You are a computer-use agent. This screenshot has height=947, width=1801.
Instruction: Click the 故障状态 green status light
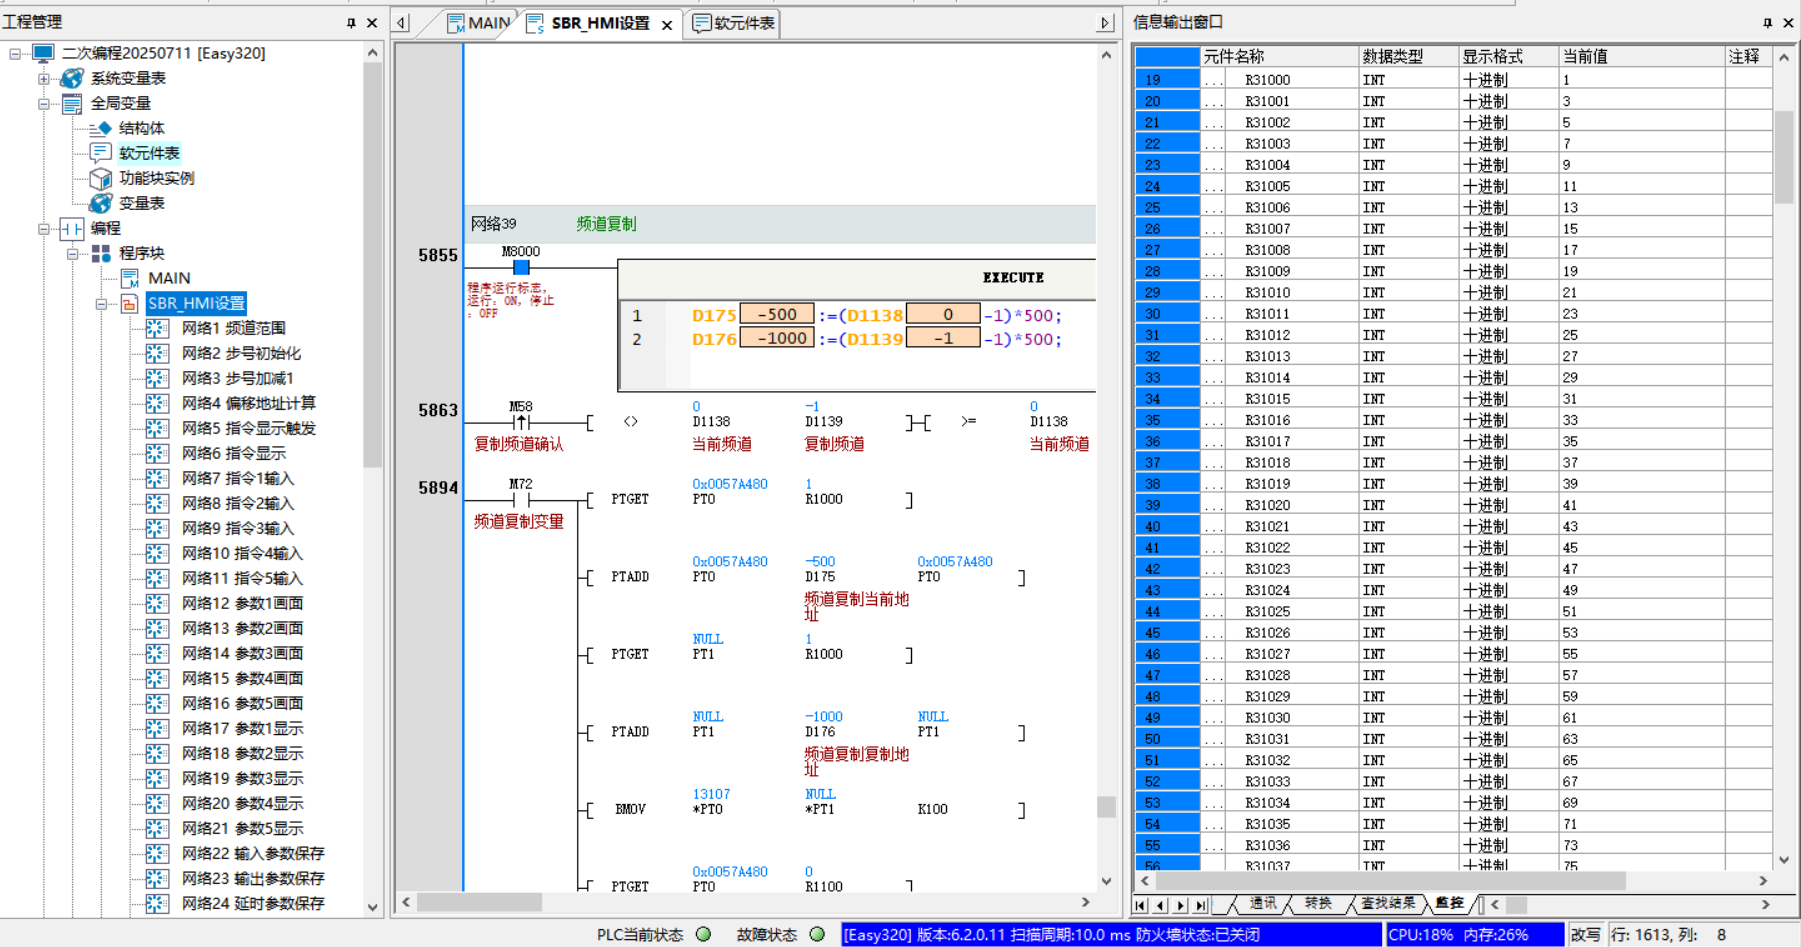coord(817,934)
